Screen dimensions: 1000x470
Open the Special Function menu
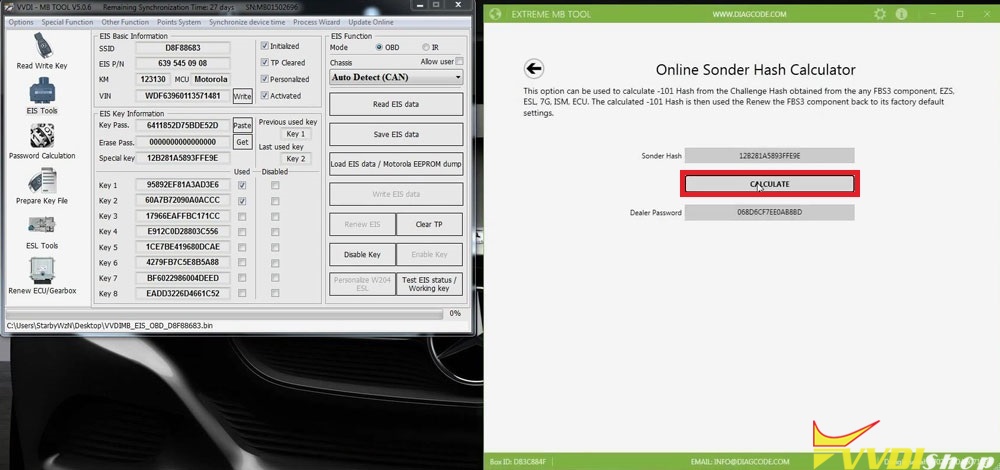coord(67,22)
